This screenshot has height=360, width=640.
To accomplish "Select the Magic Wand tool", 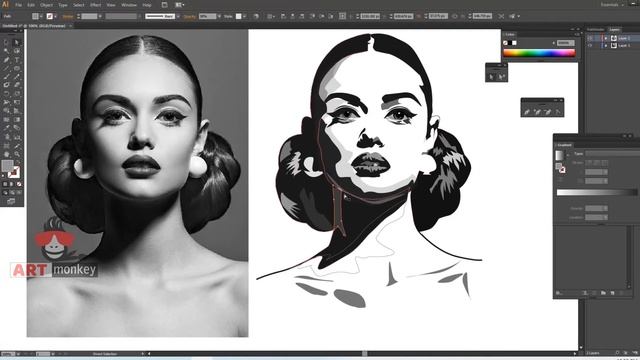I will pos(6,51).
